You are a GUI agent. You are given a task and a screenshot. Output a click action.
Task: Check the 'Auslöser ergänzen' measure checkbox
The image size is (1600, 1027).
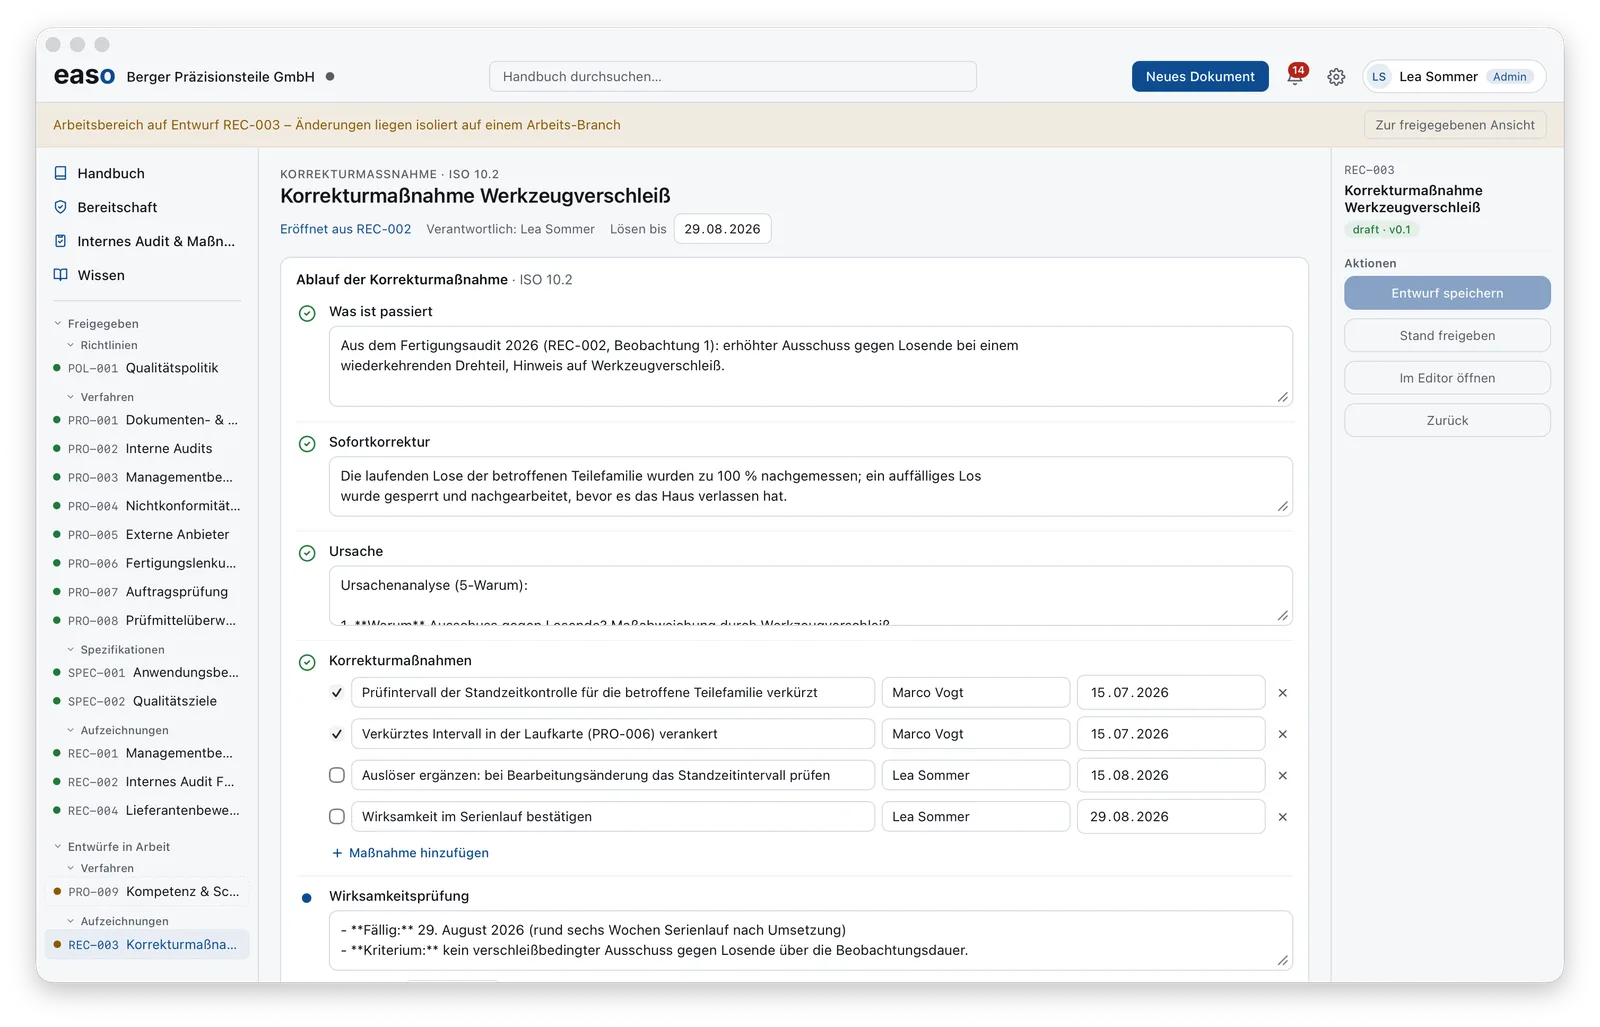(x=337, y=775)
